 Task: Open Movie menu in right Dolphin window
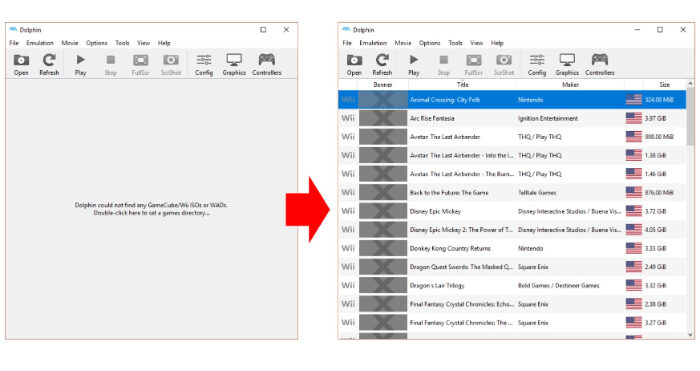pyautogui.click(x=403, y=43)
